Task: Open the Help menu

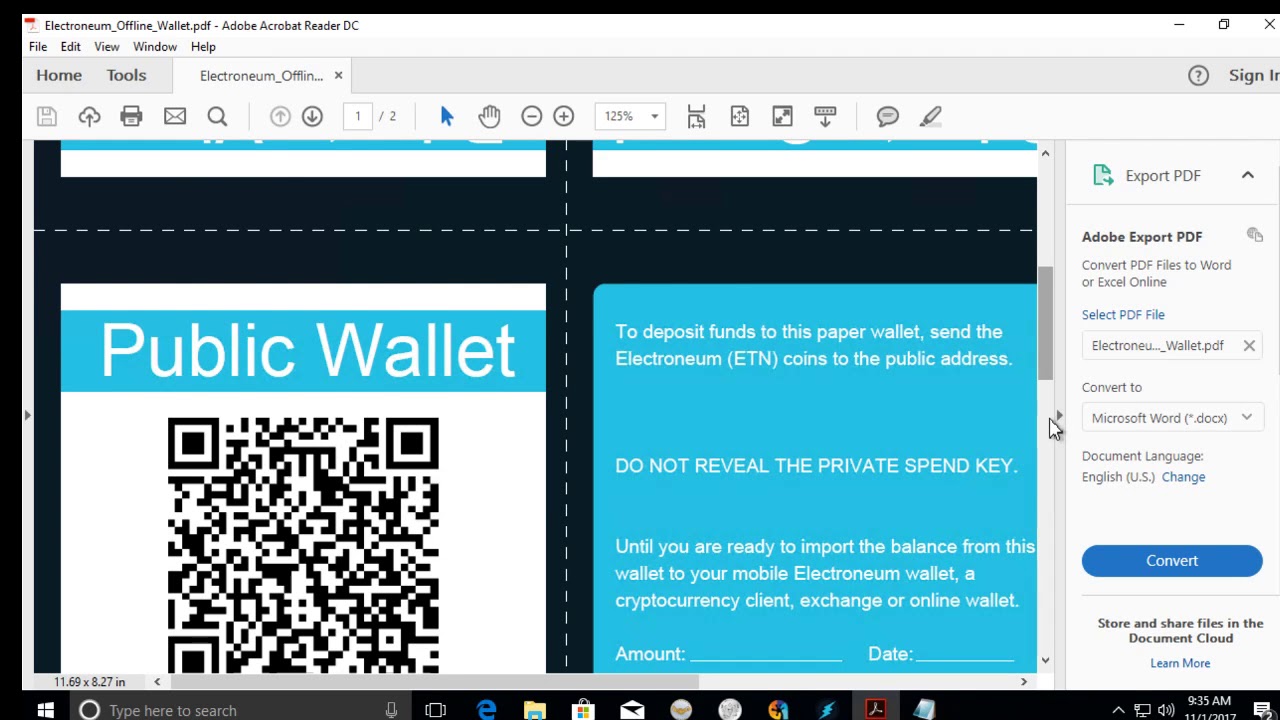Action: pos(203,47)
